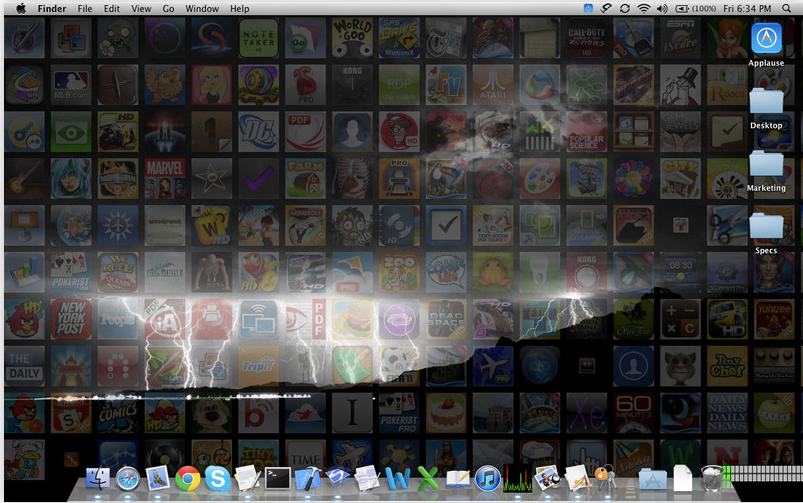This screenshot has height=503, width=803.
Task: Open the Window menu
Action: tap(202, 9)
